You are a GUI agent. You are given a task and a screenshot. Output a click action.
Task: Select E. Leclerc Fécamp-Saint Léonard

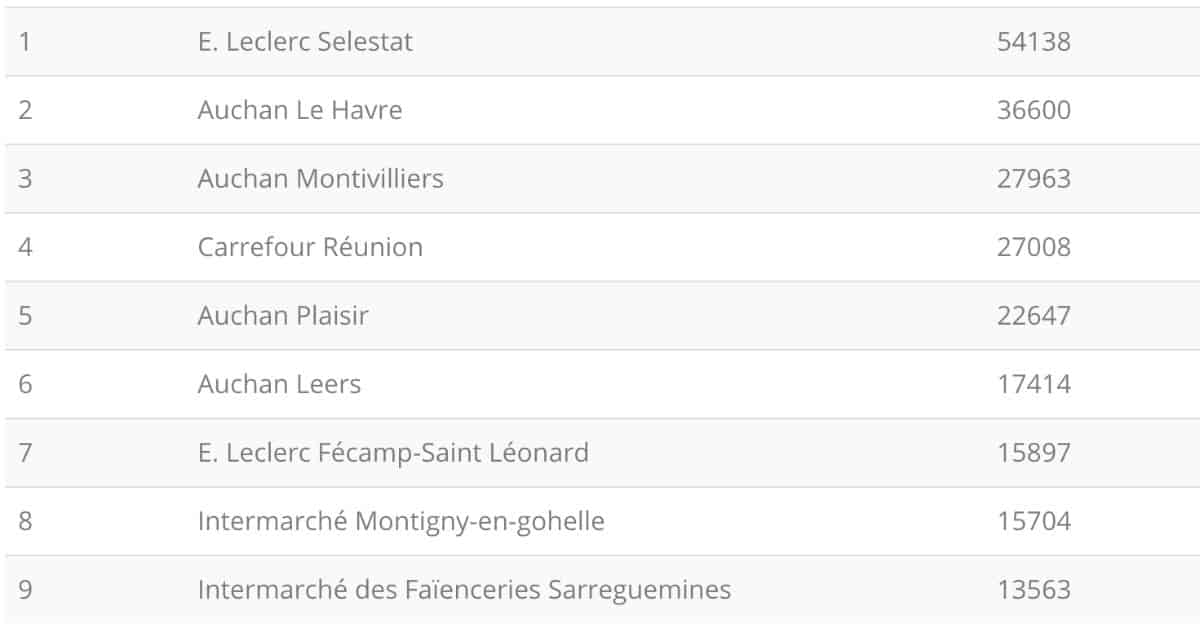tap(393, 453)
